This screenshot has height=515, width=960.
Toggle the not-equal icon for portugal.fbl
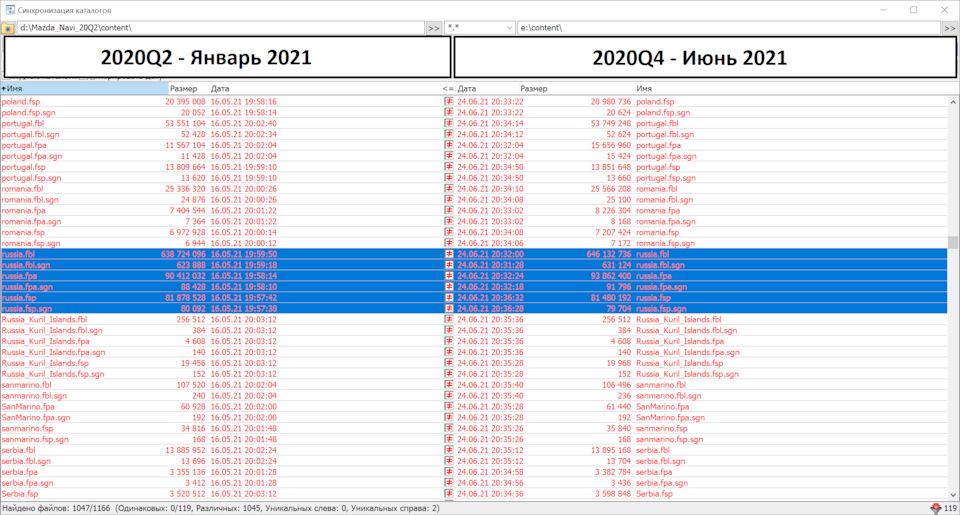point(449,124)
